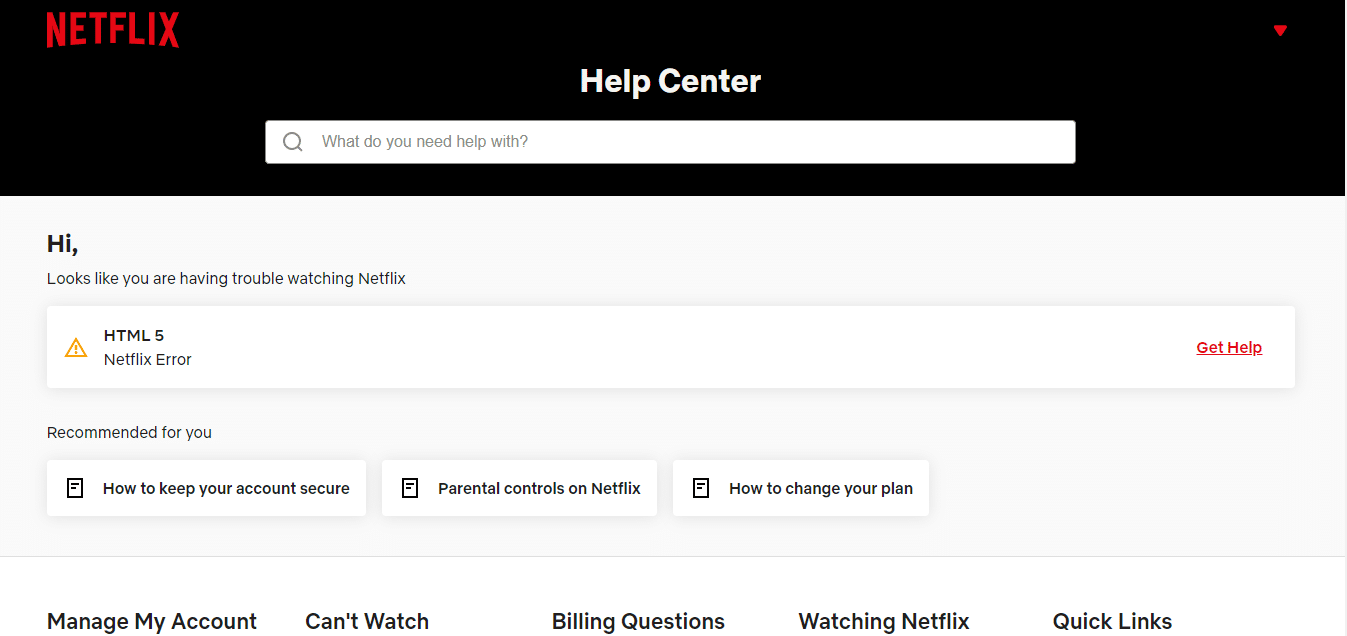Select the Watching Netflix heading
This screenshot has height=636, width=1347.
(x=884, y=622)
